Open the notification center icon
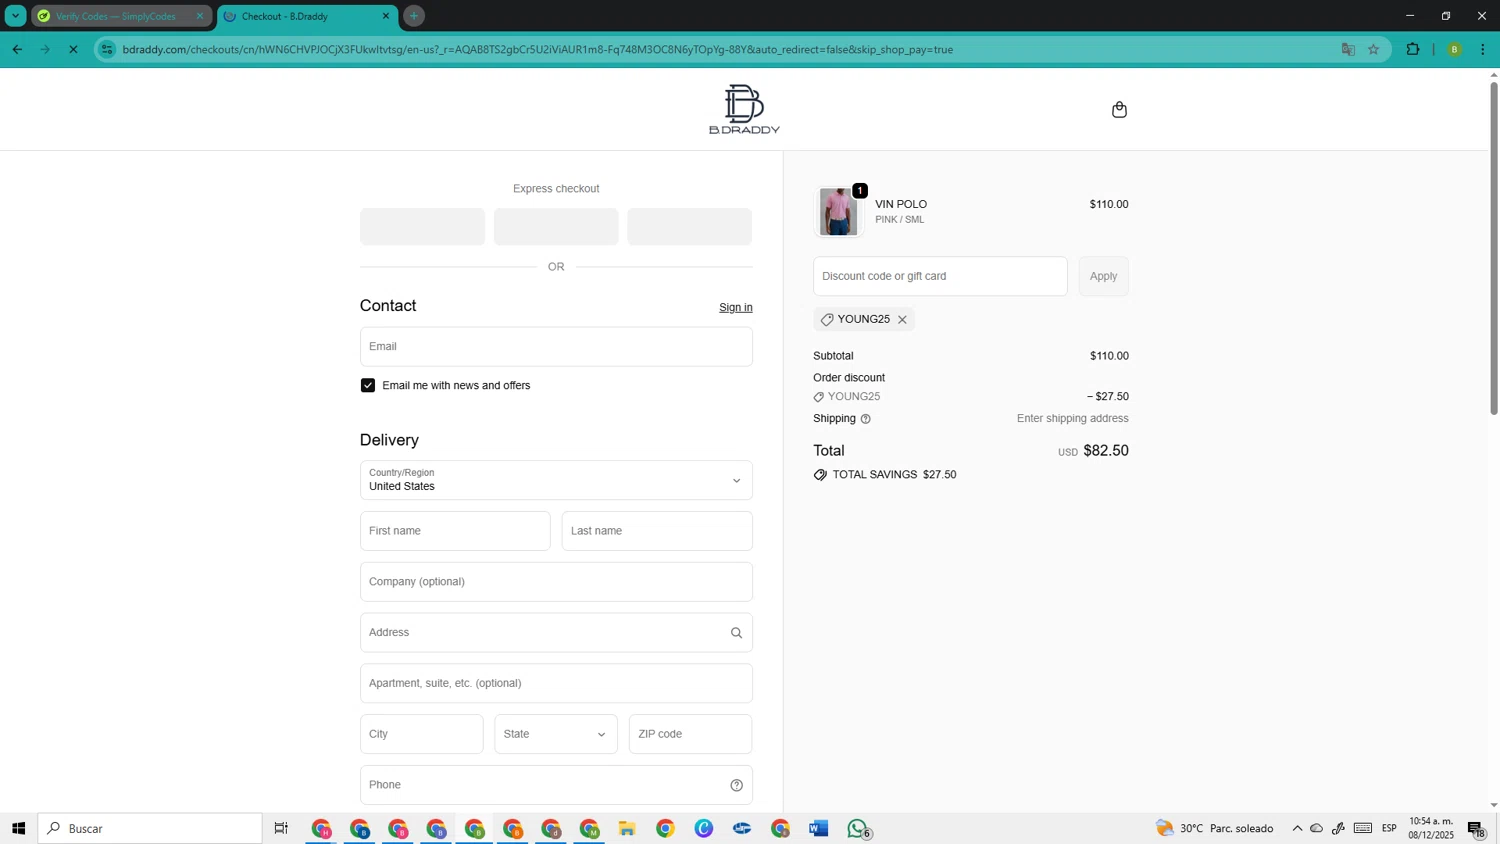This screenshot has width=1500, height=844. point(1476,828)
